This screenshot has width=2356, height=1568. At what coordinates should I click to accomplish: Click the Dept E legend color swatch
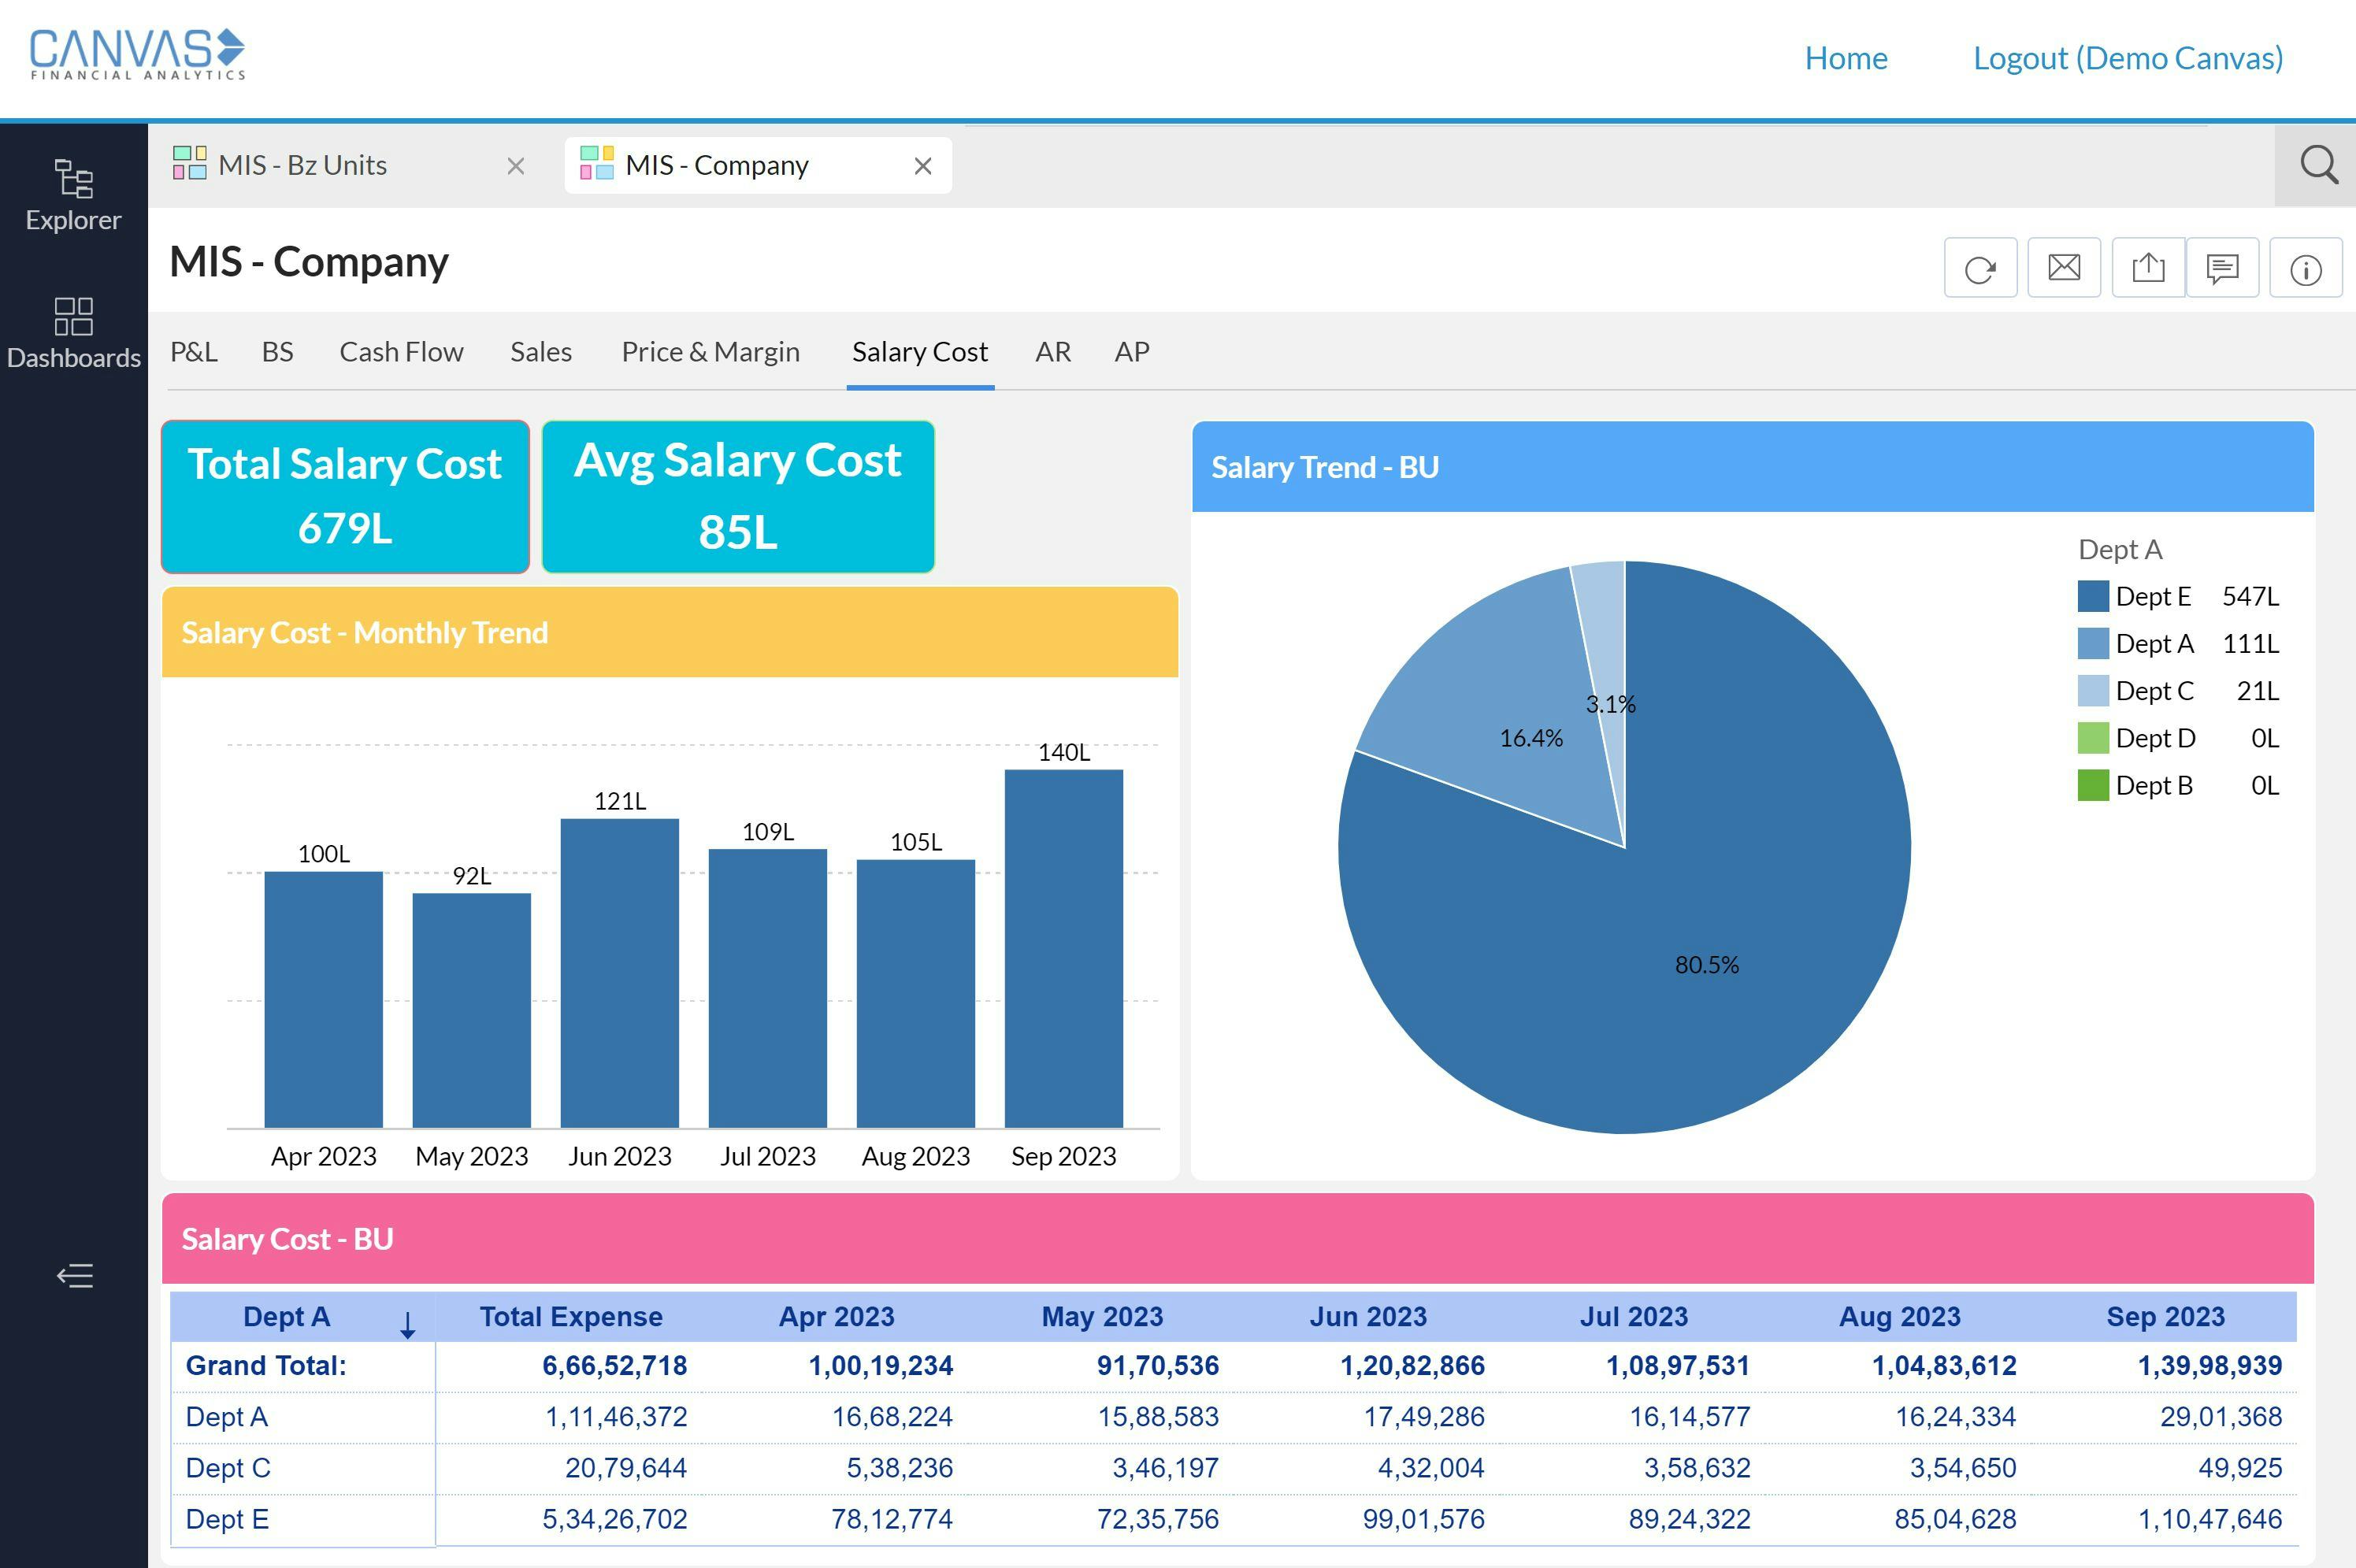click(2092, 597)
